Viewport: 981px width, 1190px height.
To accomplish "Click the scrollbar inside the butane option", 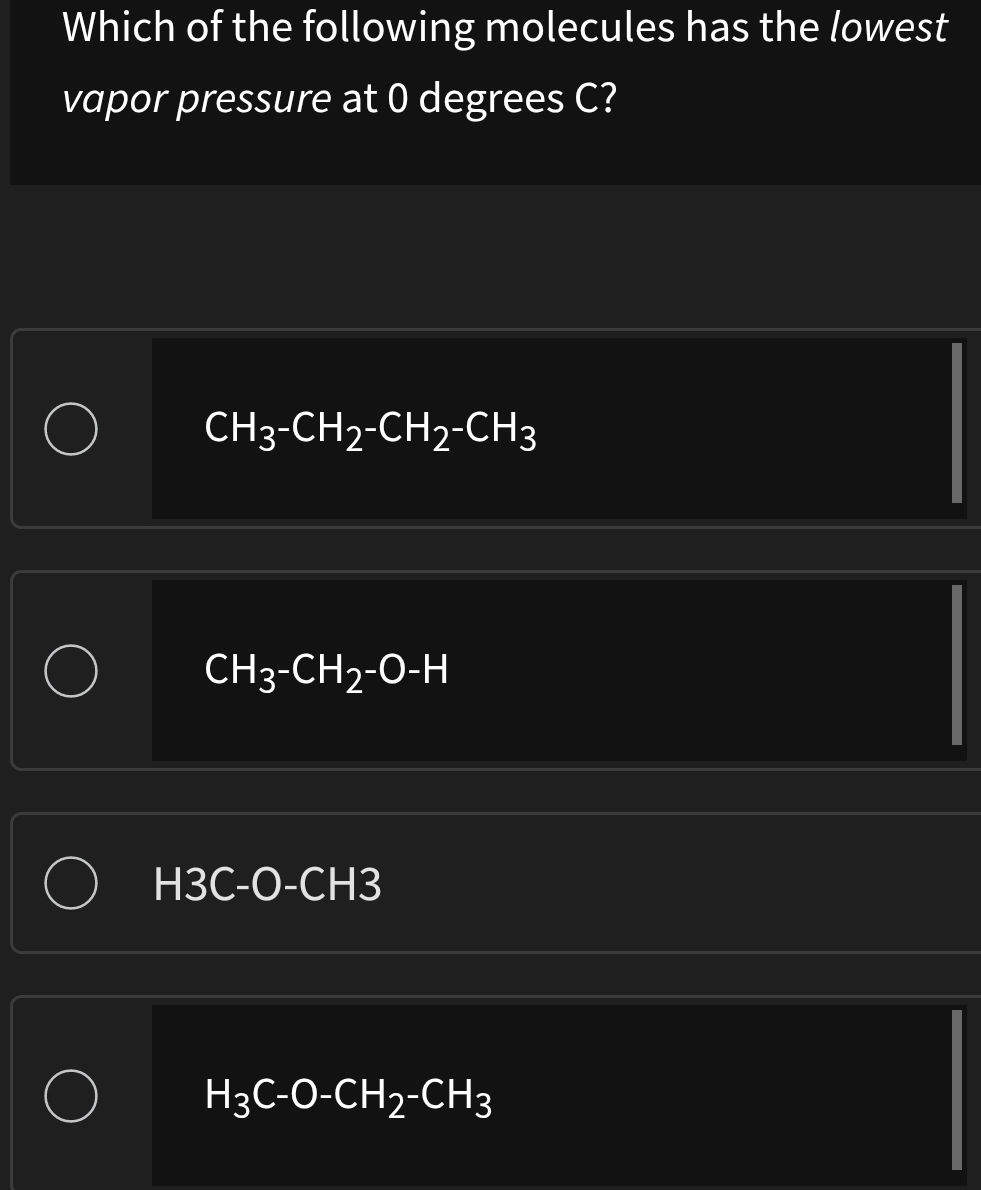I will [958, 420].
